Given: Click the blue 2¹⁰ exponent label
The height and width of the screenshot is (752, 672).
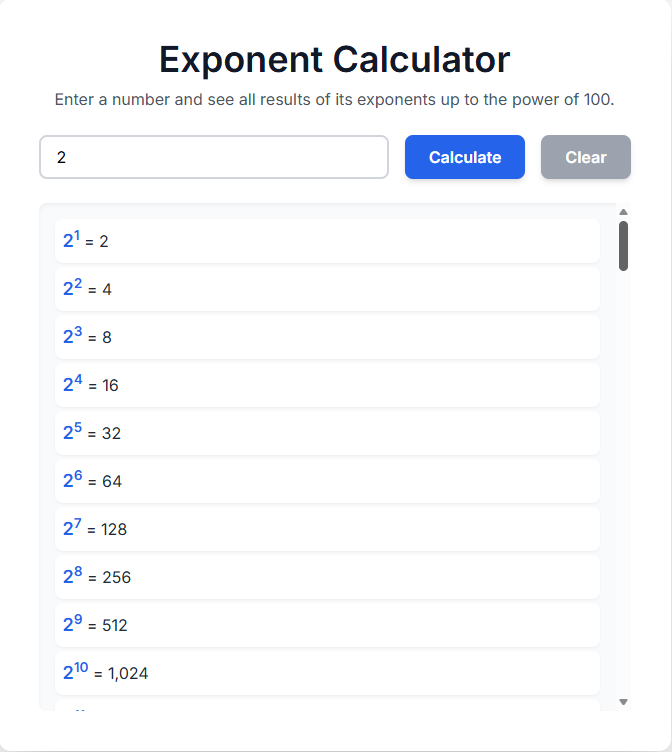Looking at the screenshot, I should click(x=75, y=672).
